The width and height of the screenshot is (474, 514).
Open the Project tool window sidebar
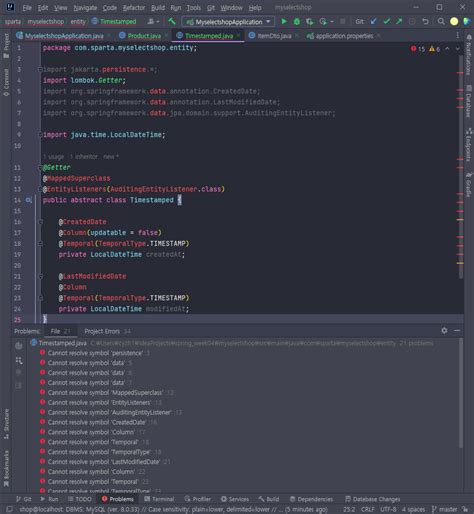pos(6,46)
